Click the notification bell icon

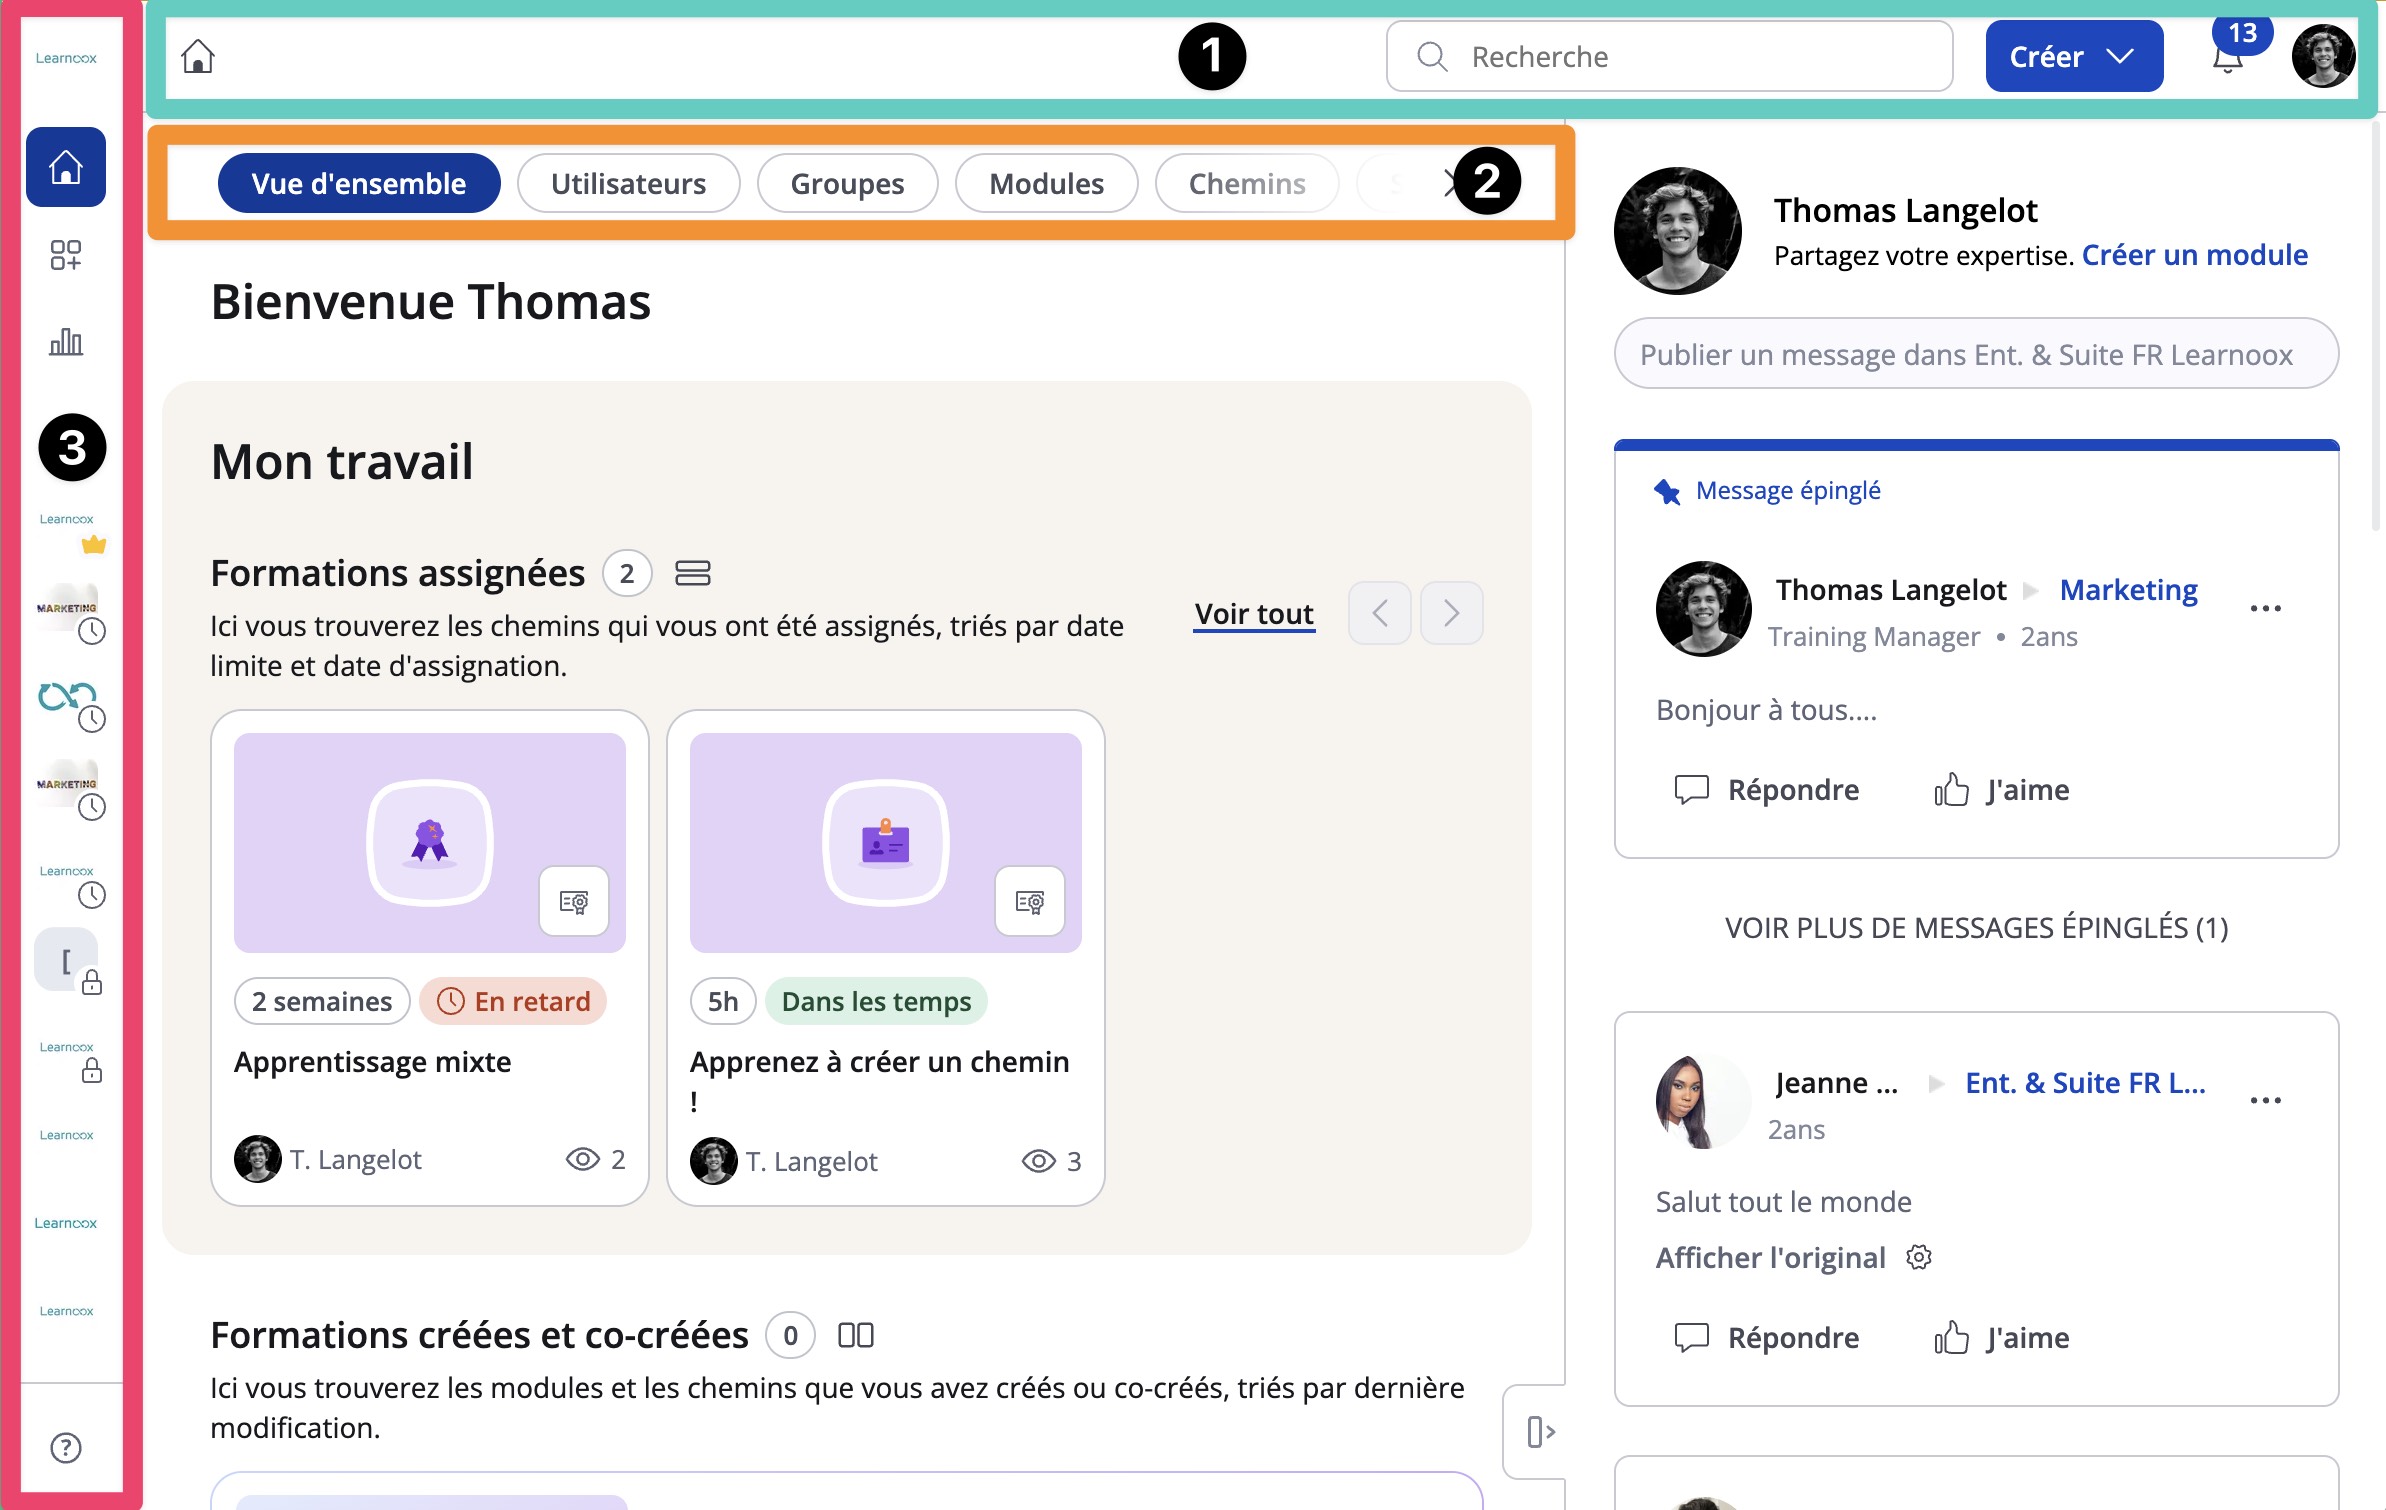coord(2227,60)
